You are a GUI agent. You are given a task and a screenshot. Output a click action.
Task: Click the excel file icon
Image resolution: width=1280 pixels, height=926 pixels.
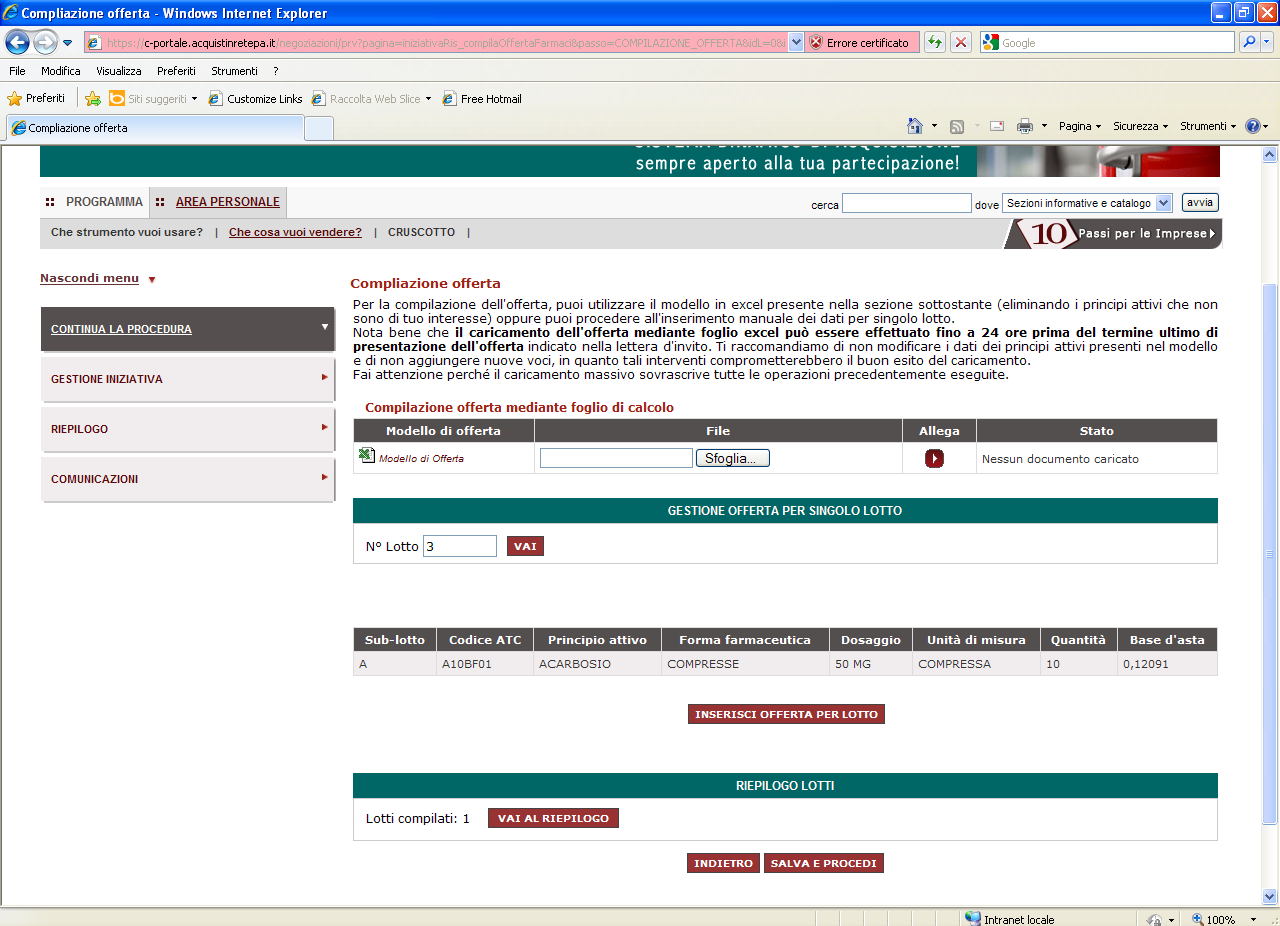(x=366, y=456)
